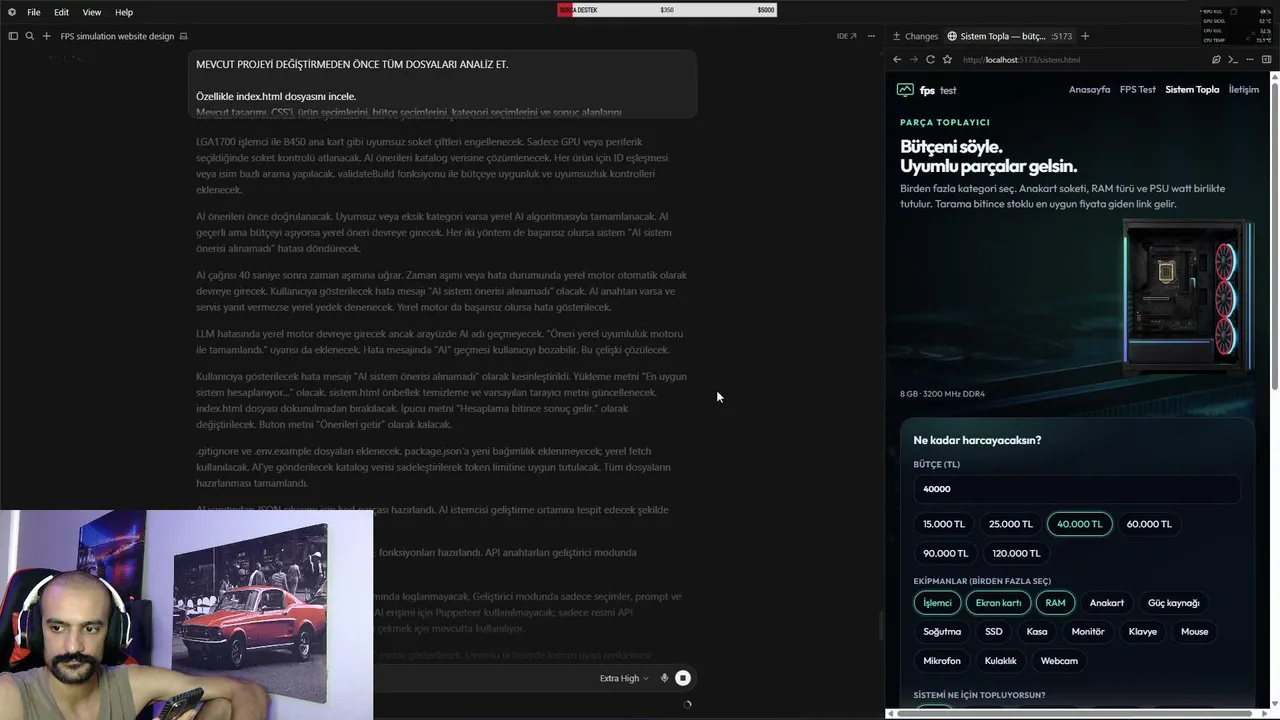1280x720 pixels.
Task: Click the 'Ne kadar harcayacaksın?' heading
Action: [977, 440]
